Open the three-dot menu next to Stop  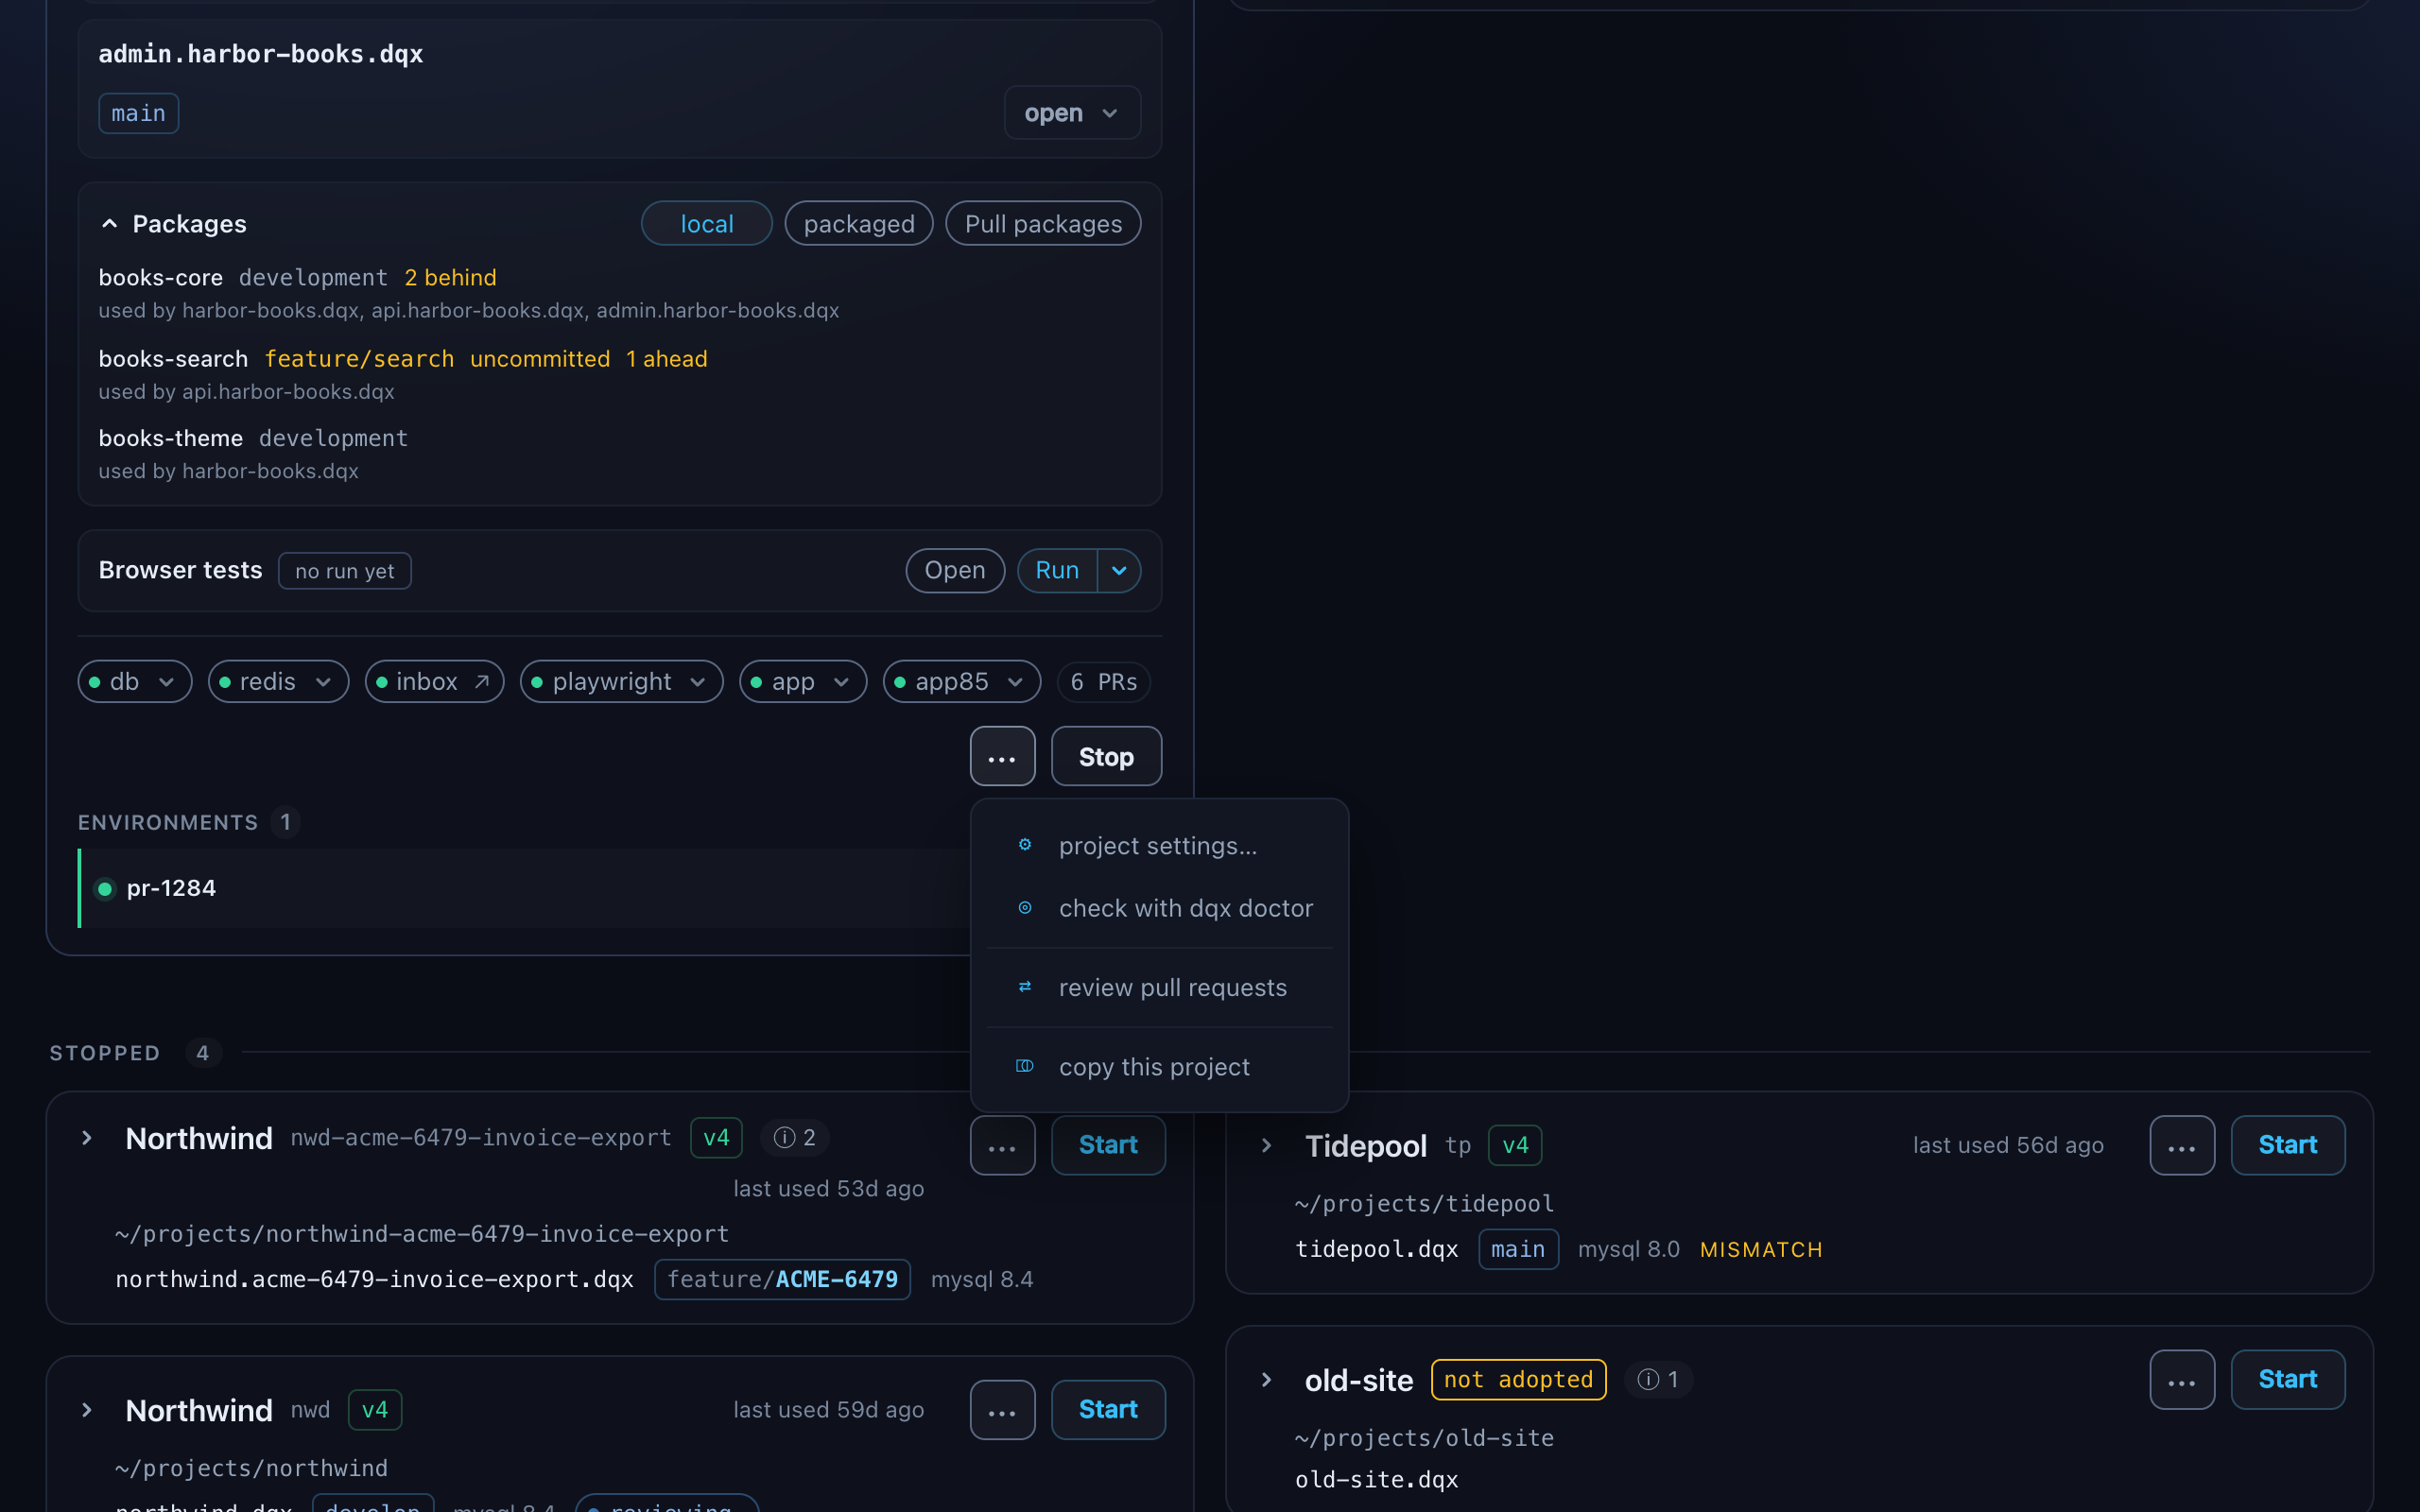click(1002, 757)
